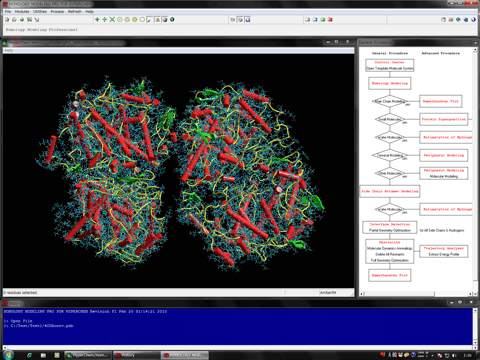Open the File menu
This screenshot has width=480, height=360.
[8, 11]
